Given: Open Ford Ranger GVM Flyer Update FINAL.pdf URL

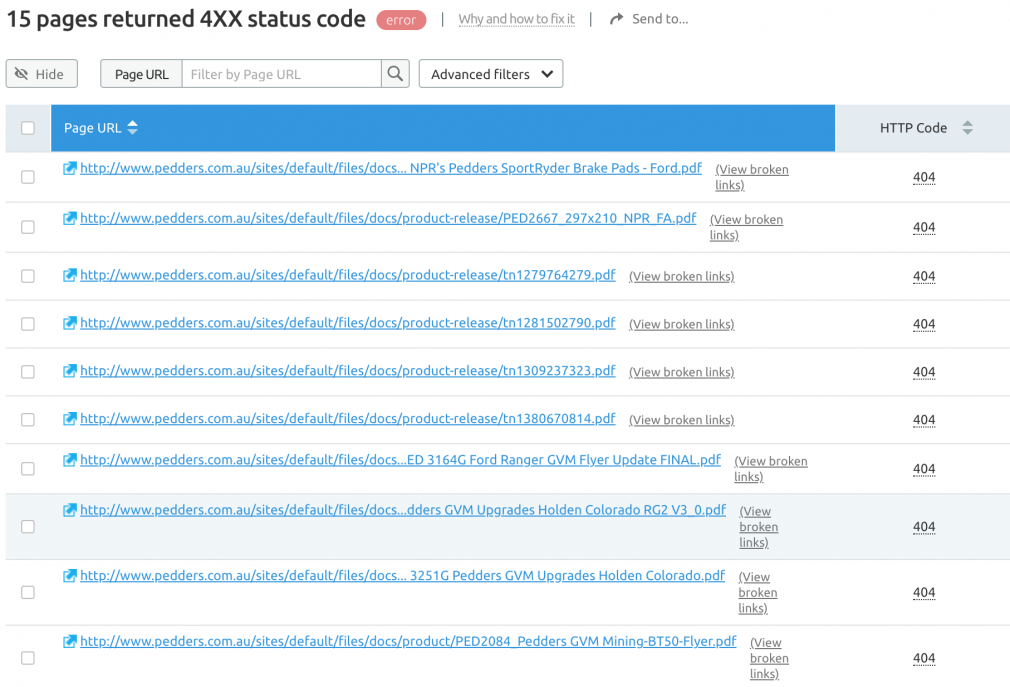Looking at the screenshot, I should pyautogui.click(x=401, y=460).
